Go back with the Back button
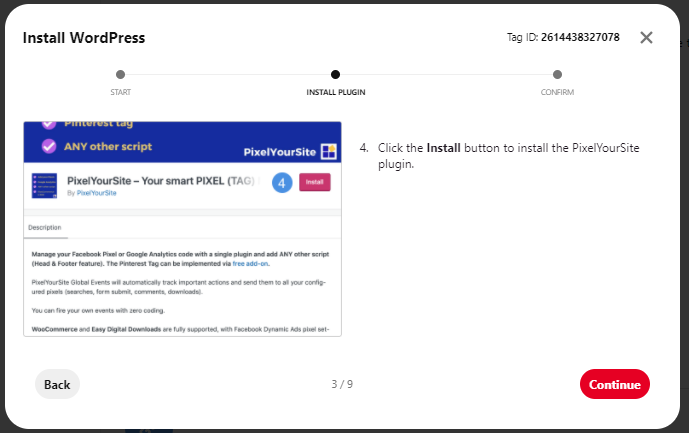The image size is (689, 433). (57, 384)
